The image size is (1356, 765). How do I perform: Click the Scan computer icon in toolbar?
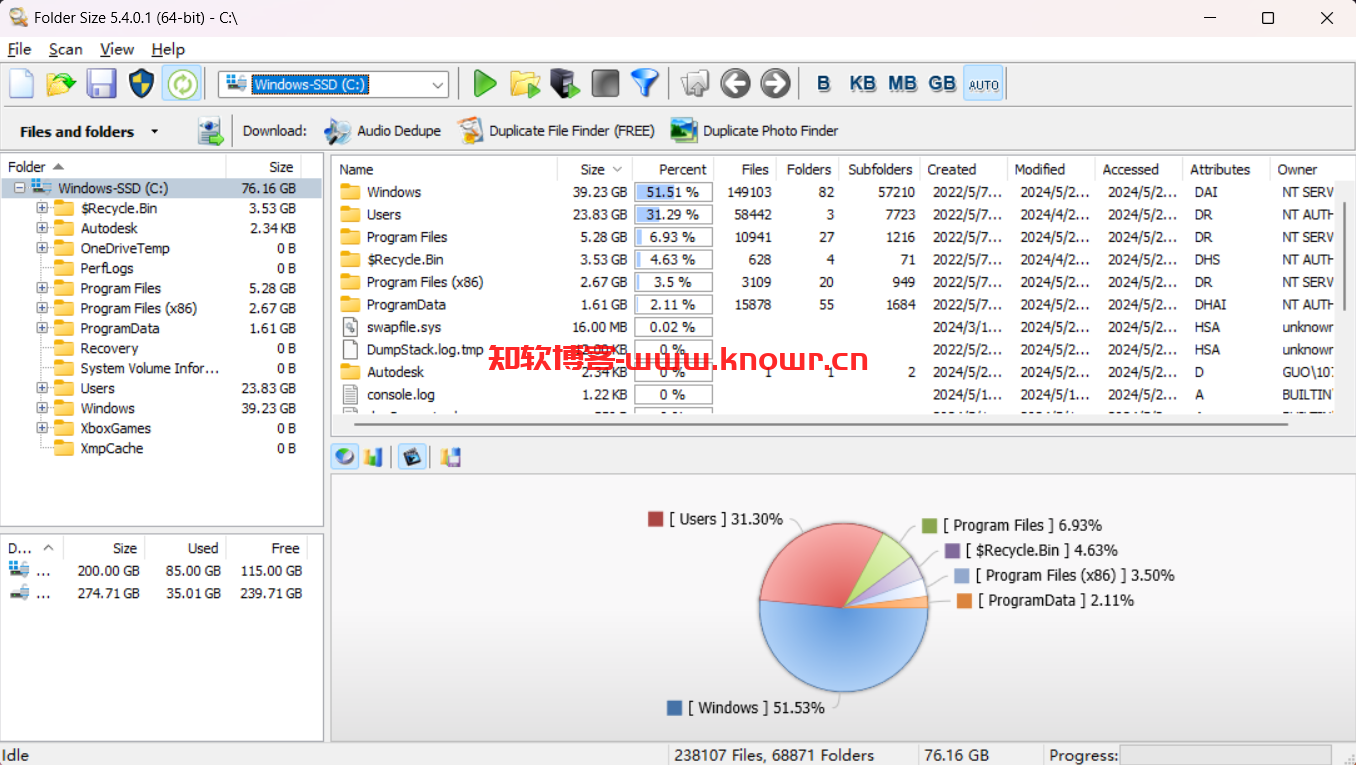565,84
